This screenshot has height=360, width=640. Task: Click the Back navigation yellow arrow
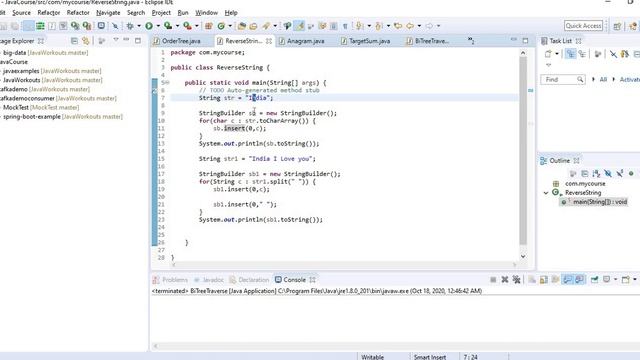(x=410, y=26)
